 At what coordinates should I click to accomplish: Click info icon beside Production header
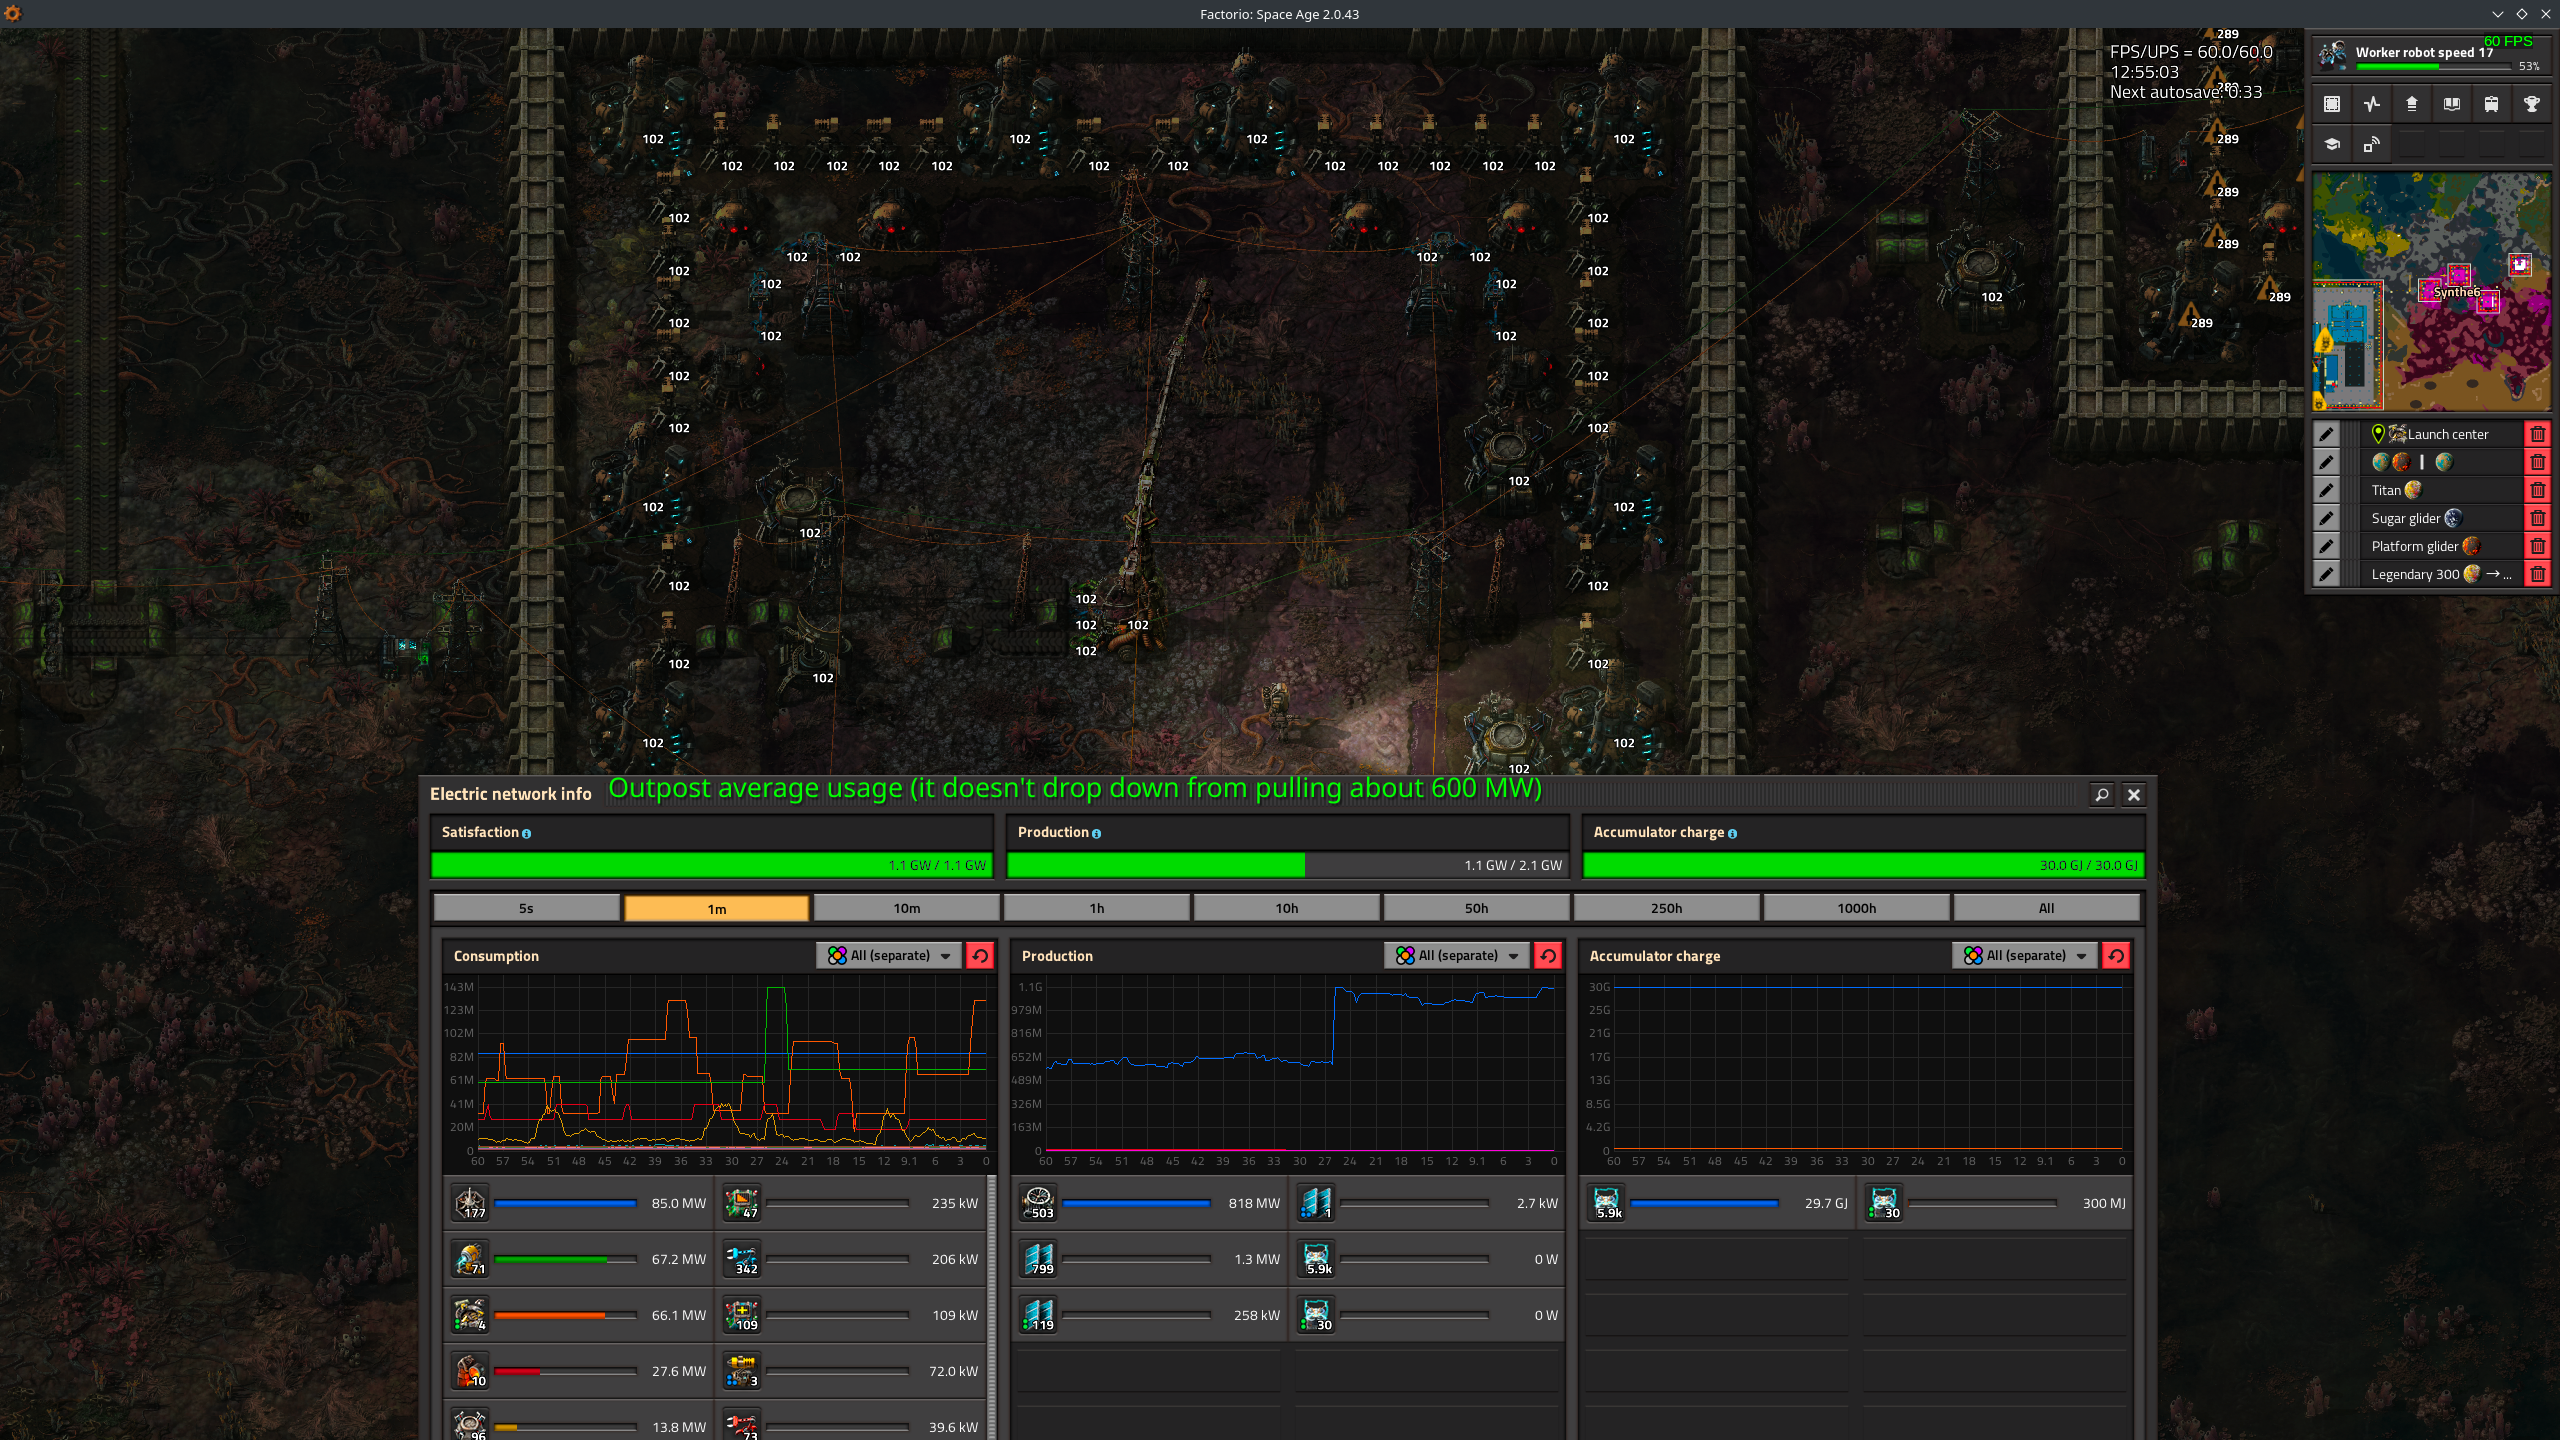1096,833
